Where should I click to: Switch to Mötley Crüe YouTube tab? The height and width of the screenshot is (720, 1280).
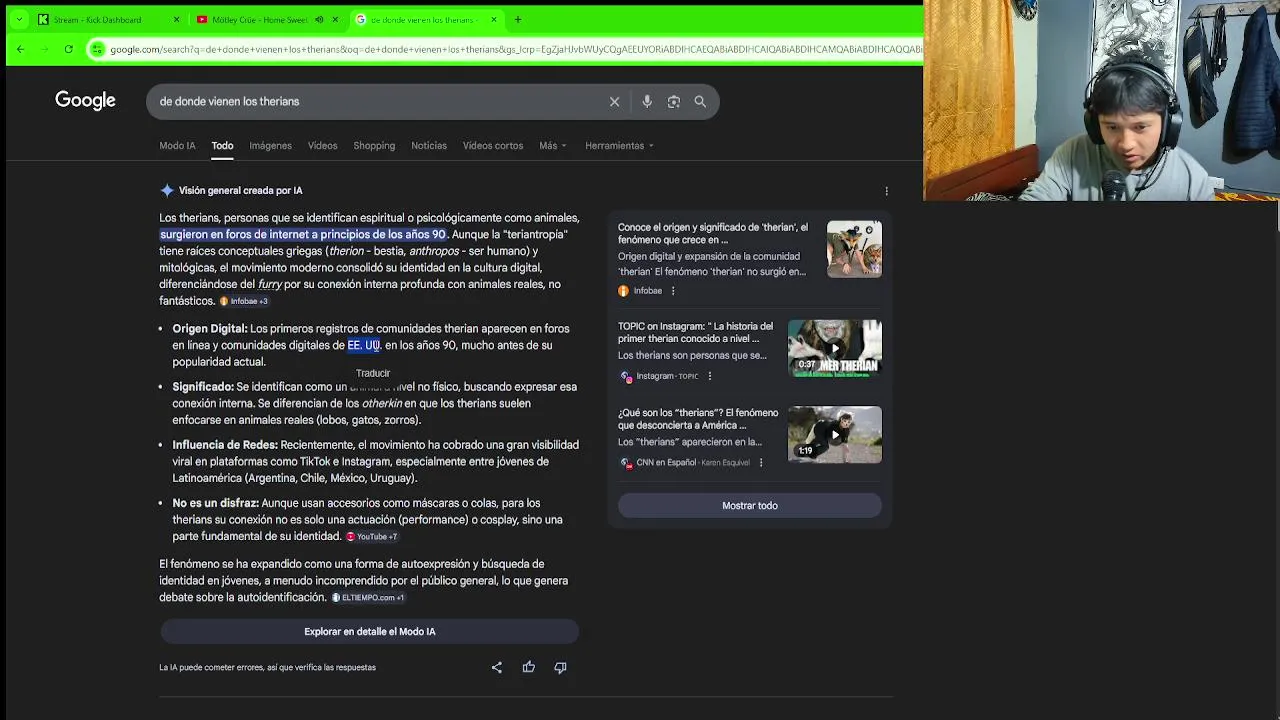(262, 19)
